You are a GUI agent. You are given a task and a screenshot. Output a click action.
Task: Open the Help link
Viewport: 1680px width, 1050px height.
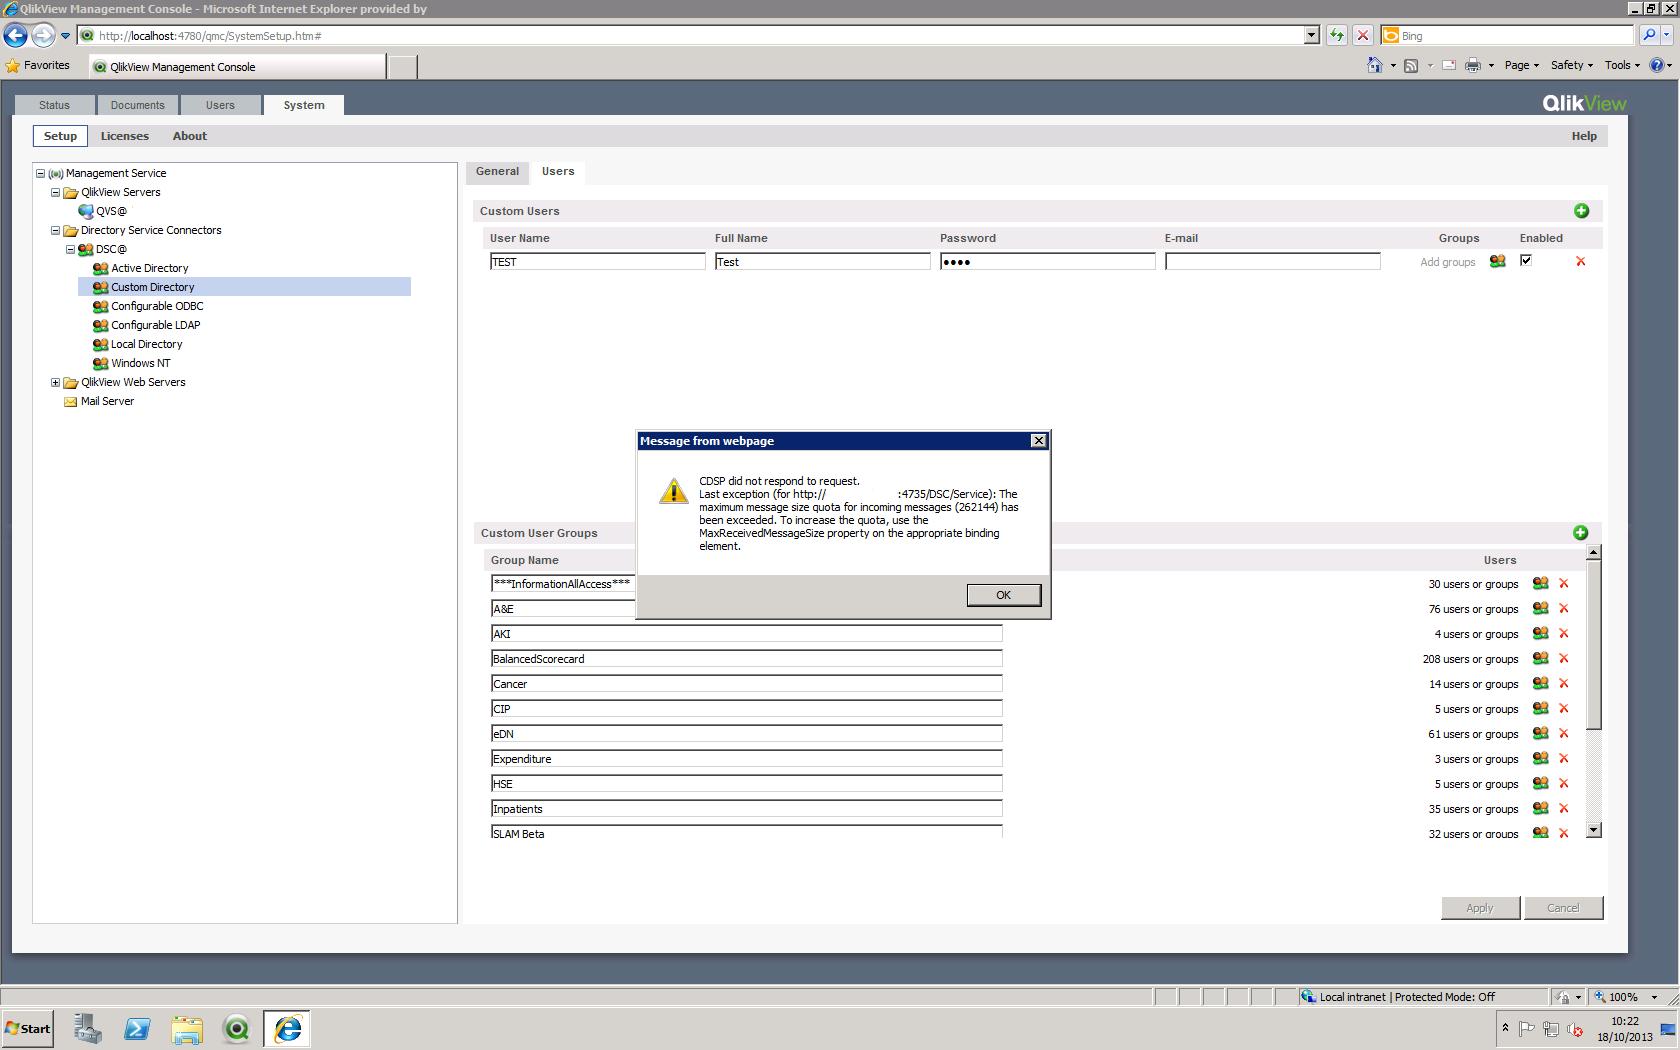tap(1584, 136)
